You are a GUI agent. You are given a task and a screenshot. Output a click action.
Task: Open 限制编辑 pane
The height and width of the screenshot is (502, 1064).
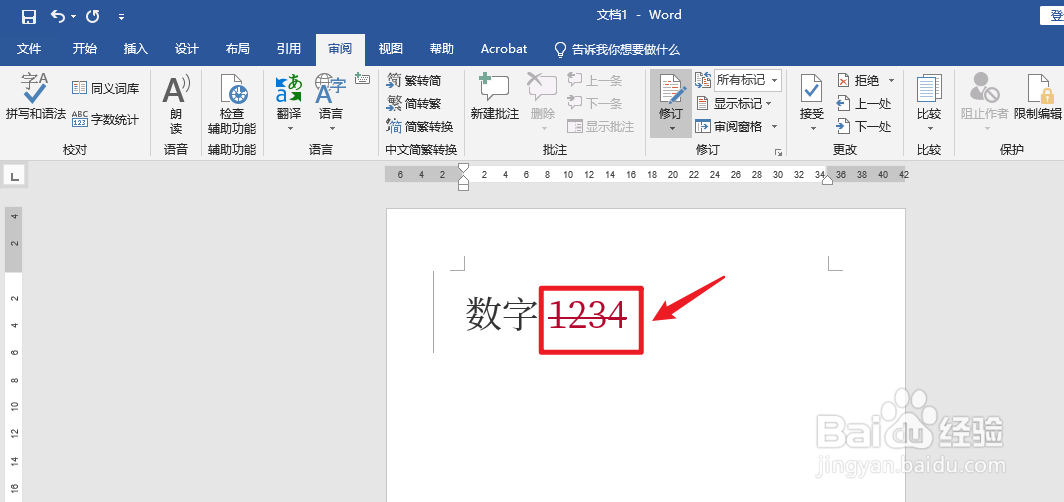(1038, 98)
